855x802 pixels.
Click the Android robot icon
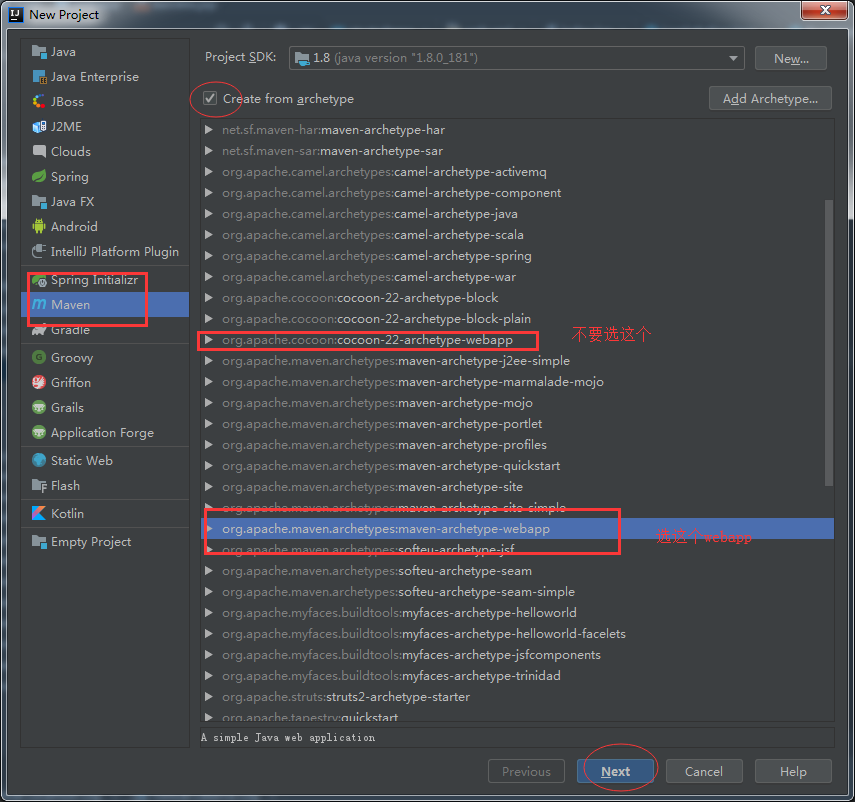tap(39, 226)
